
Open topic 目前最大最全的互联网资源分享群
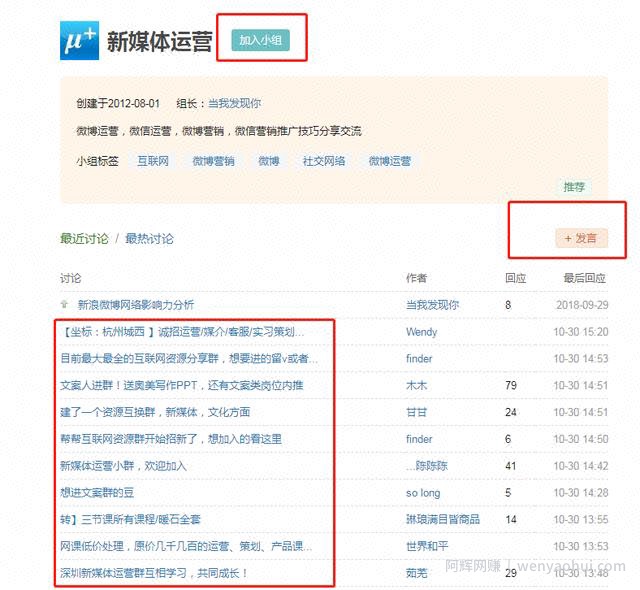pos(189,359)
